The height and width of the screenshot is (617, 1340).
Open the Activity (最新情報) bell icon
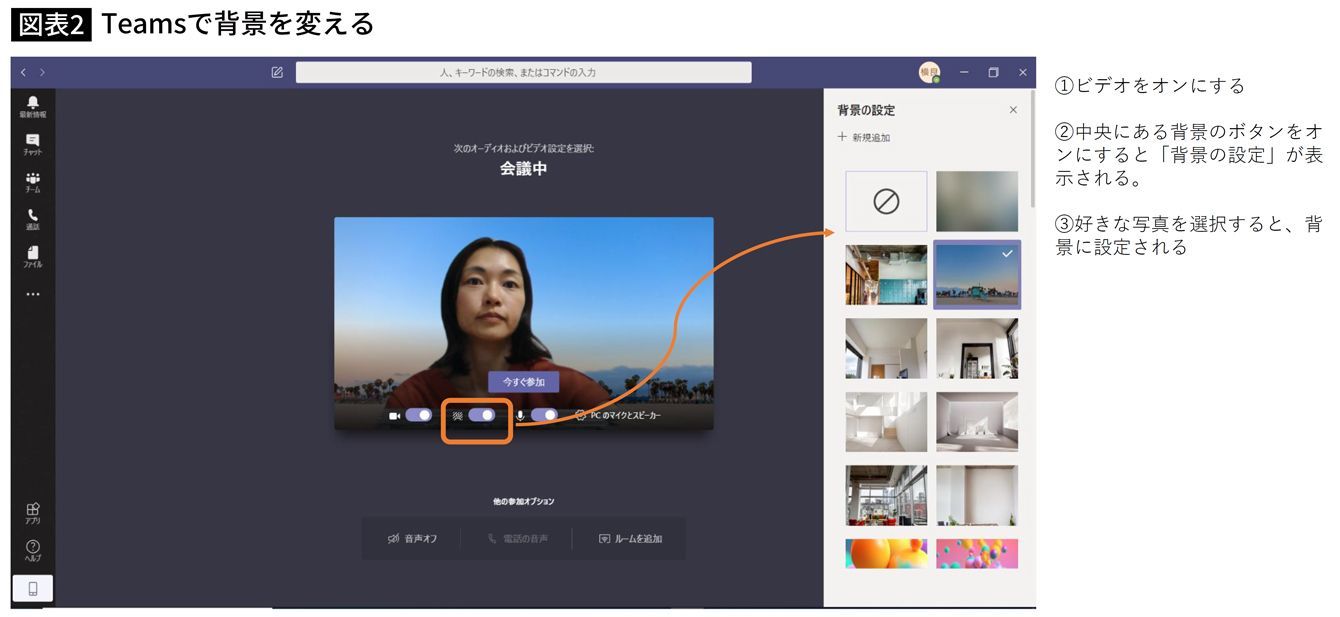[33, 105]
